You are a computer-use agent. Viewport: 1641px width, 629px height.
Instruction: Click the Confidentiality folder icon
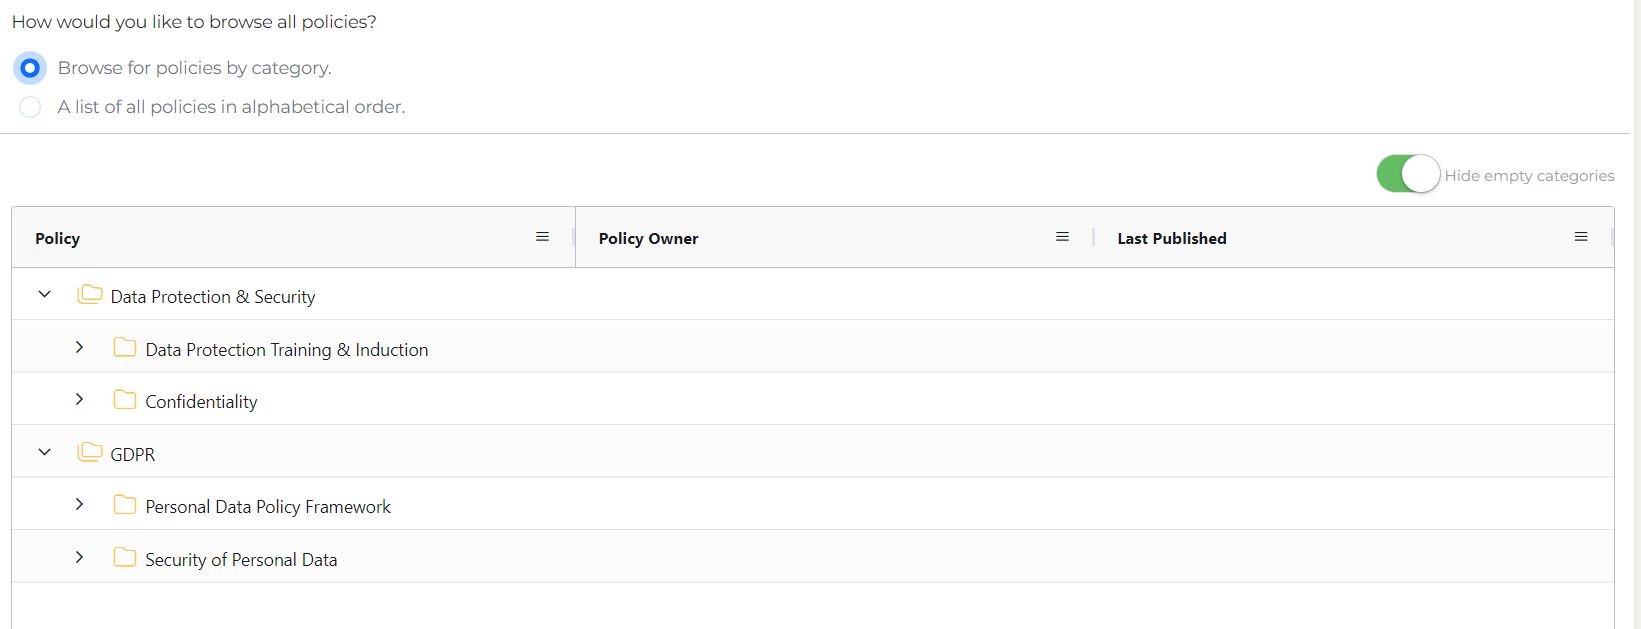pyautogui.click(x=124, y=398)
